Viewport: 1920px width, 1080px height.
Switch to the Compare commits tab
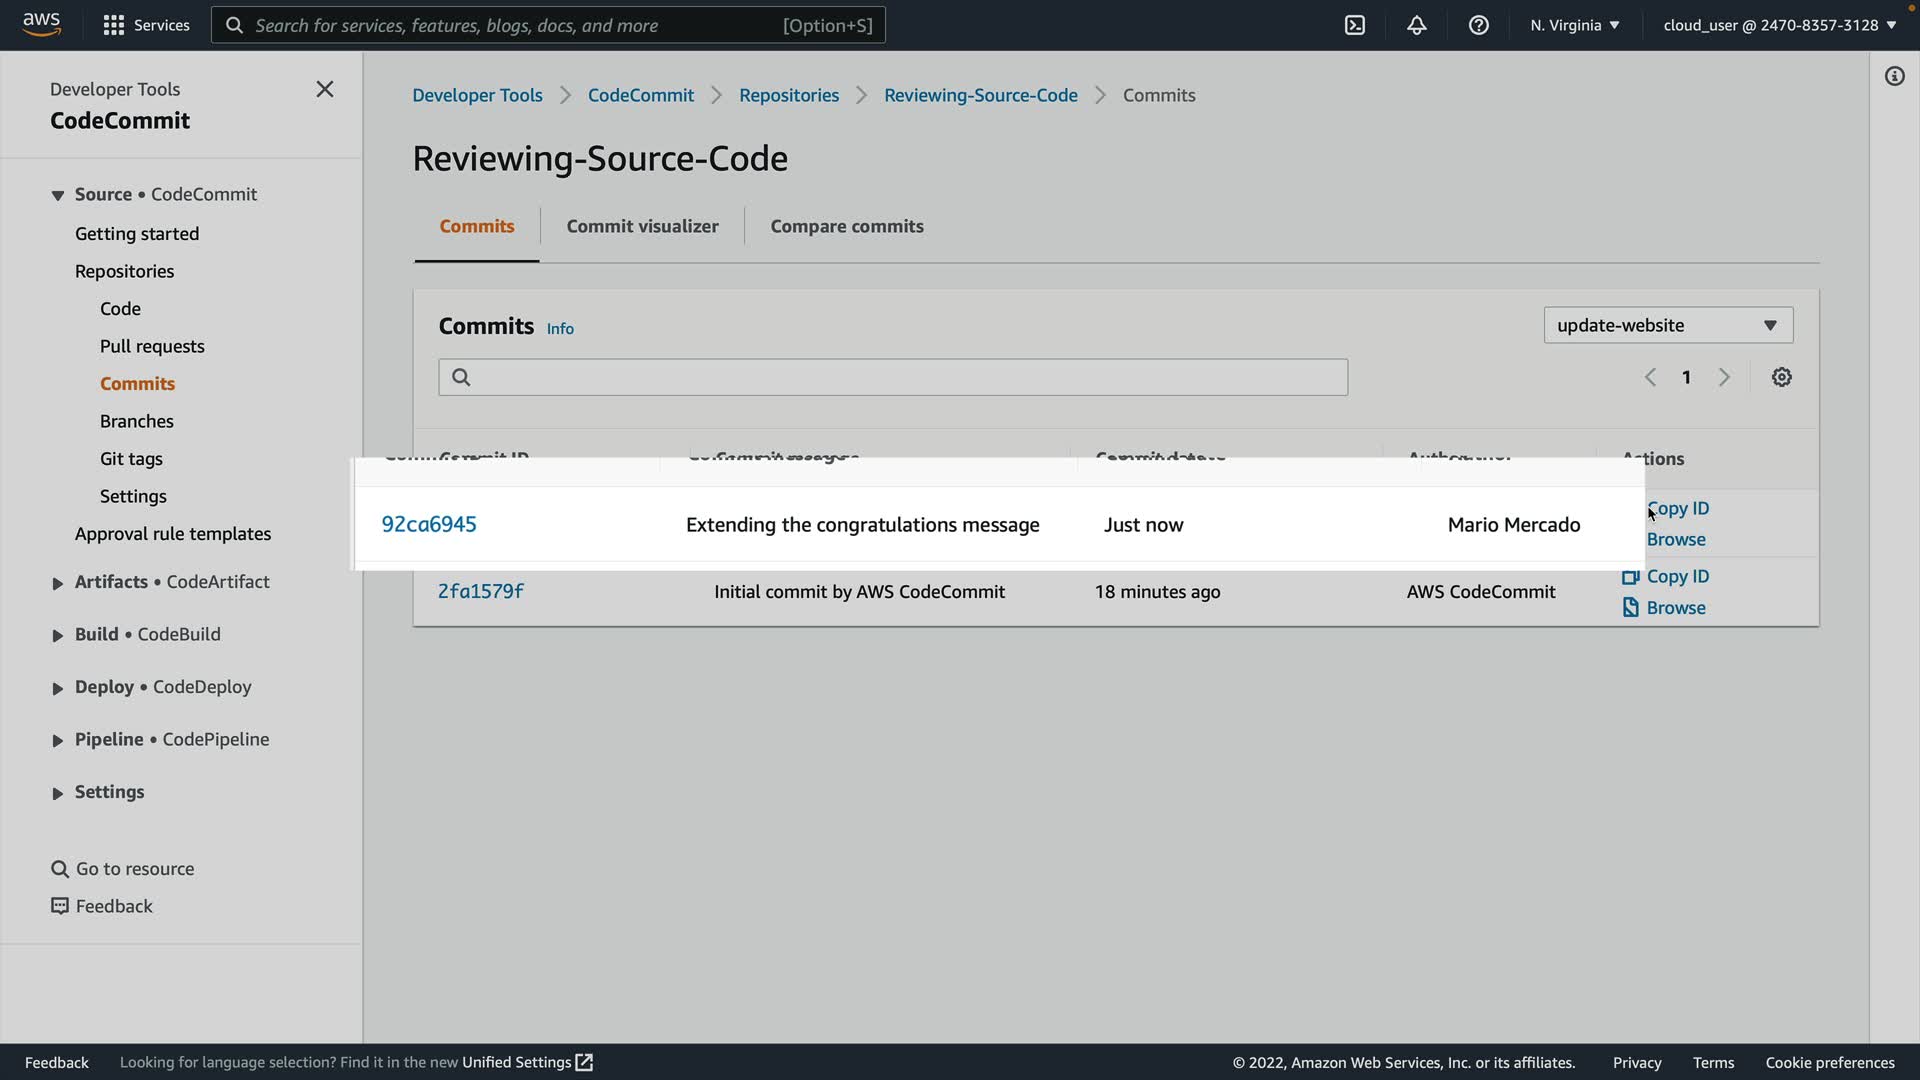pos(846,226)
